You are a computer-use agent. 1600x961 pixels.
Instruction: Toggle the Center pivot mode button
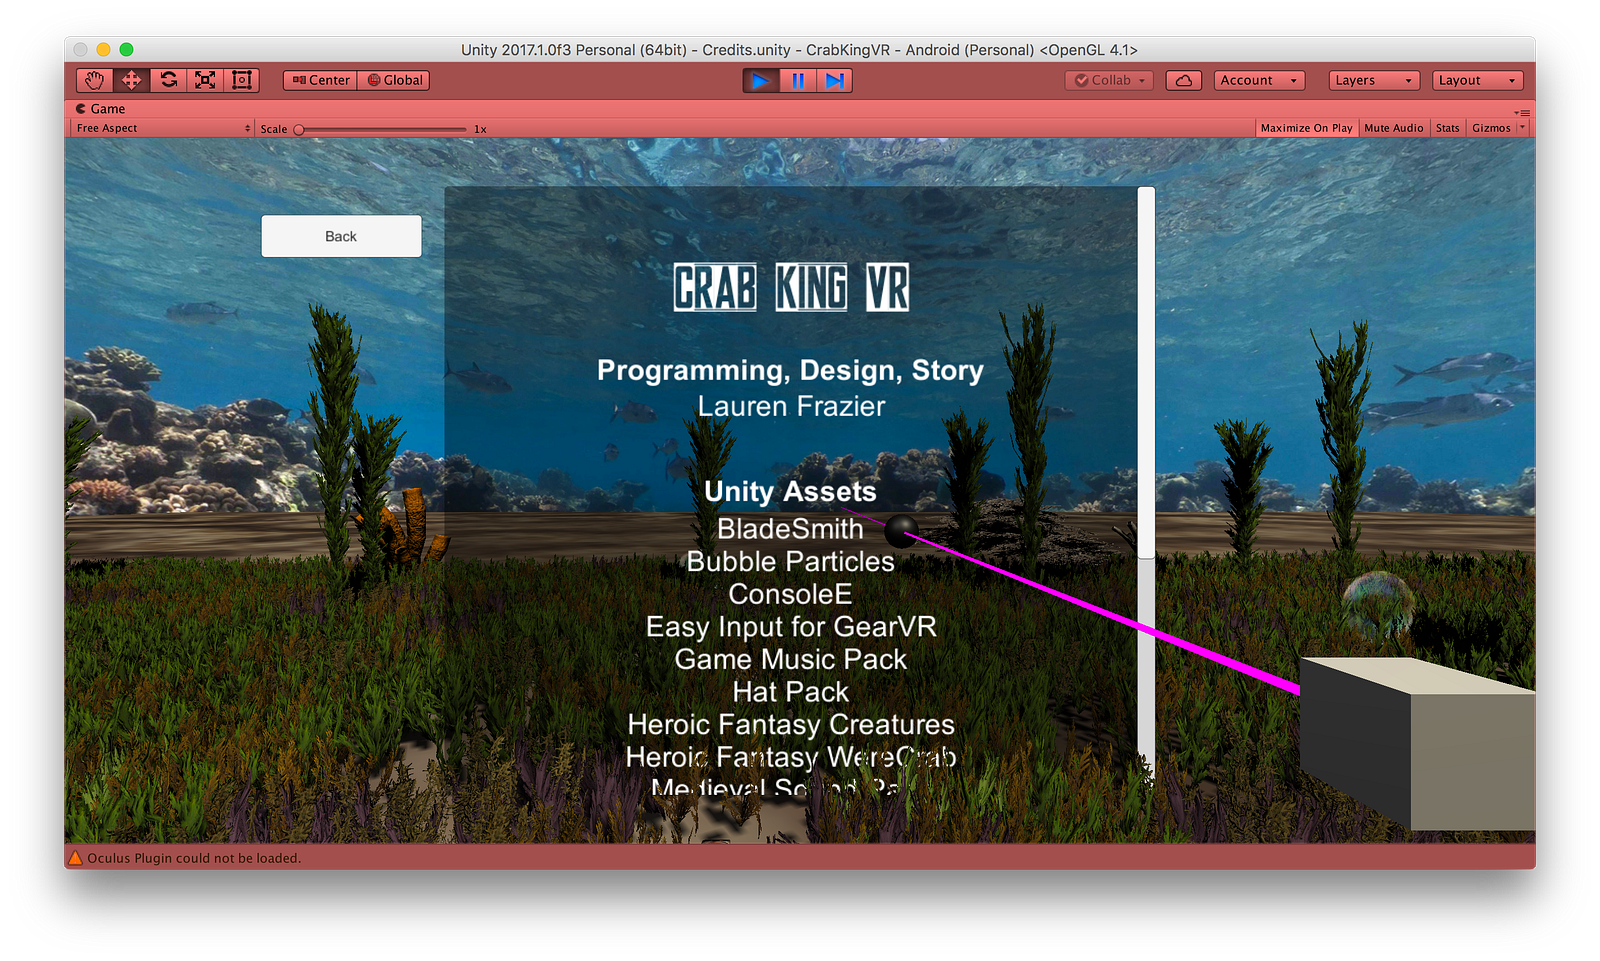pos(320,80)
